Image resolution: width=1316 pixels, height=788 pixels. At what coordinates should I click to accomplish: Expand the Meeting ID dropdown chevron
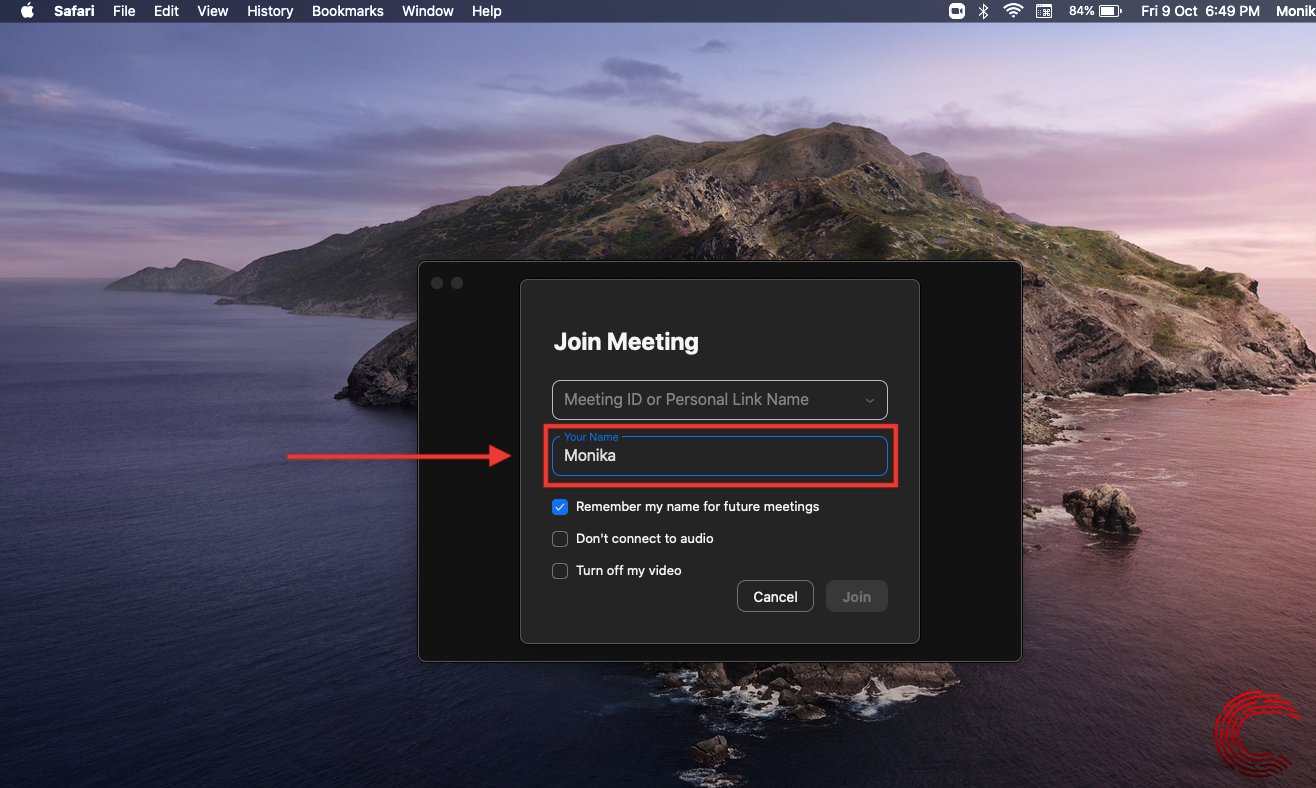pos(869,400)
